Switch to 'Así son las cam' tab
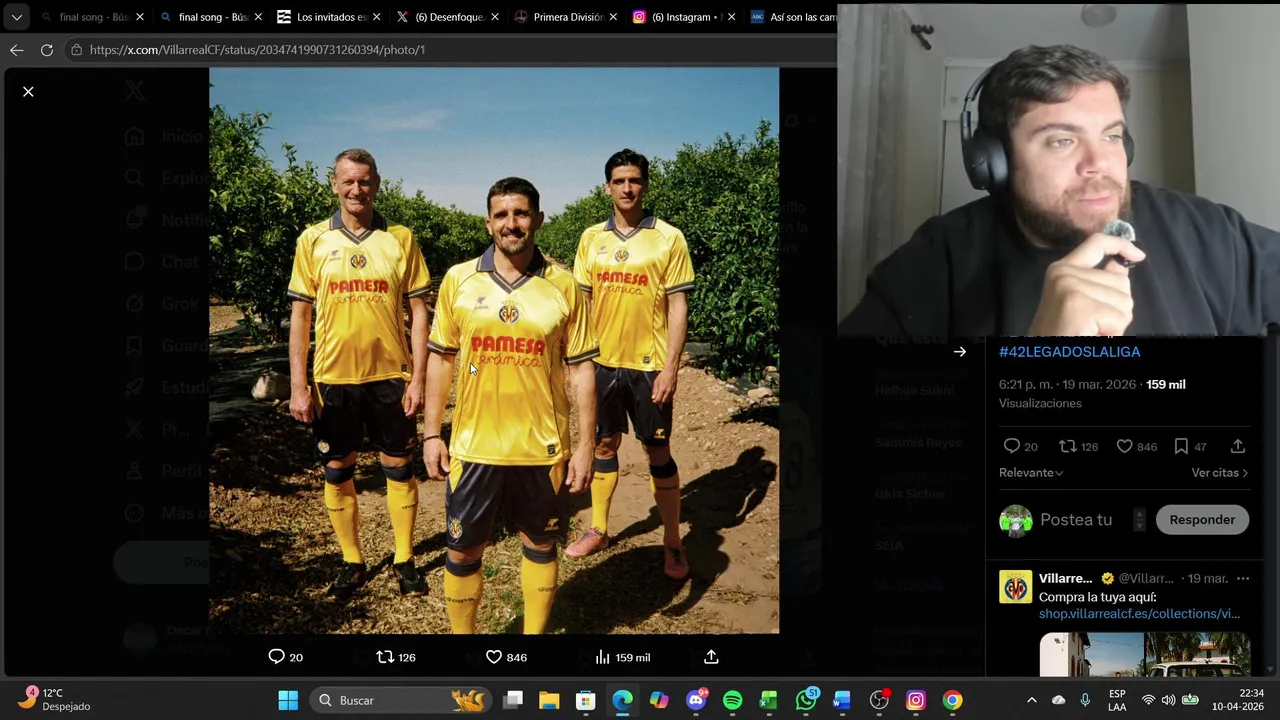Viewport: 1280px width, 720px height. [x=794, y=17]
